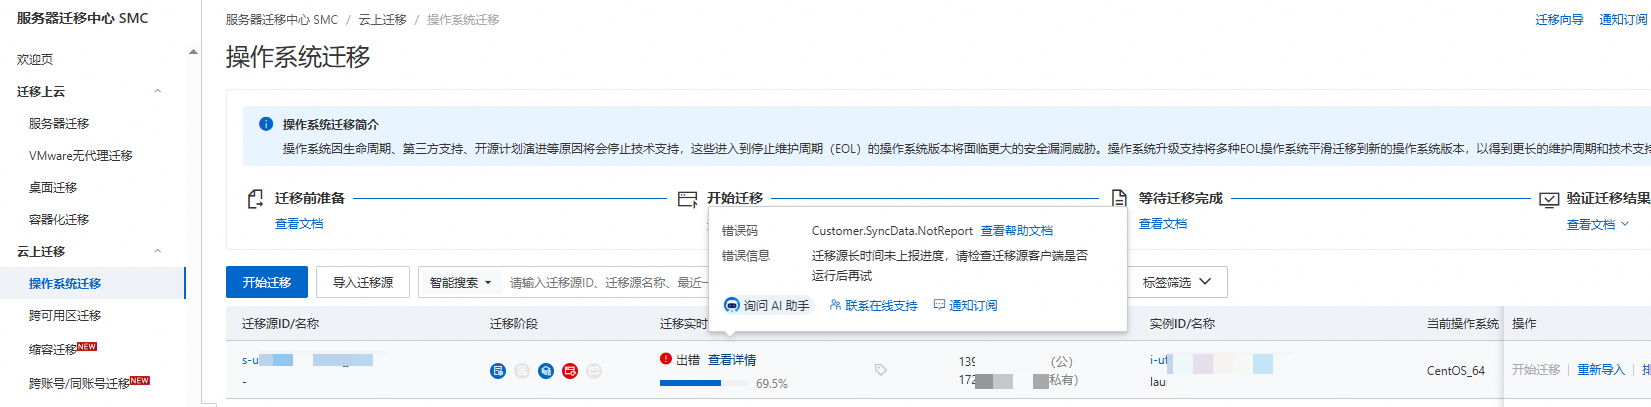Click the first blue migration stage icon
The height and width of the screenshot is (407, 1651).
(498, 371)
